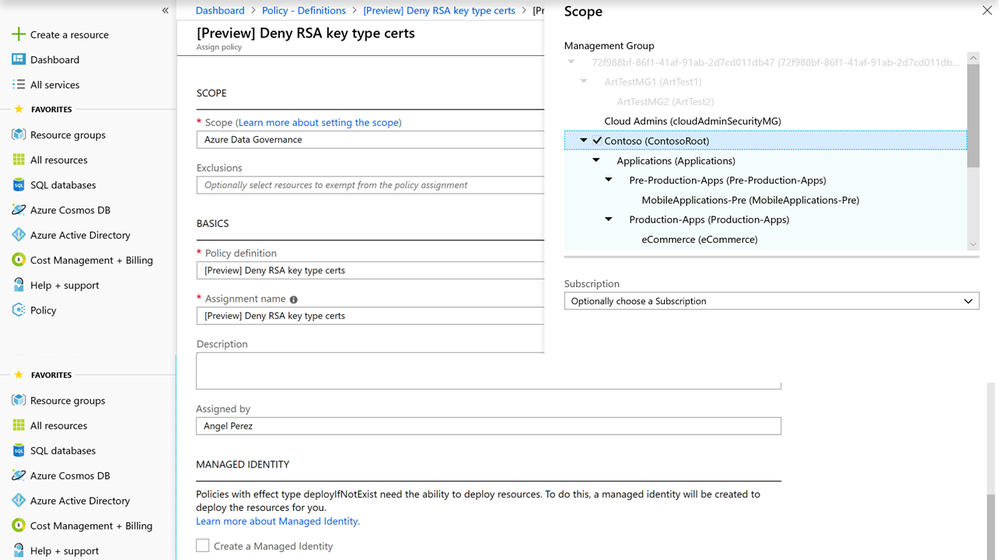
Task: Go to Dashboard in the breadcrumb
Action: [x=220, y=10]
